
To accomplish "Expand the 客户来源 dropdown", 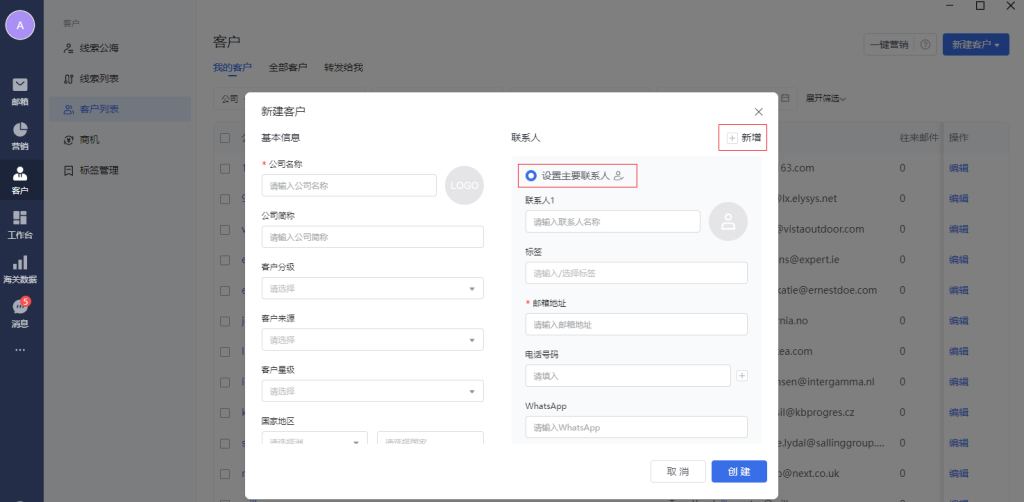I will click(372, 340).
